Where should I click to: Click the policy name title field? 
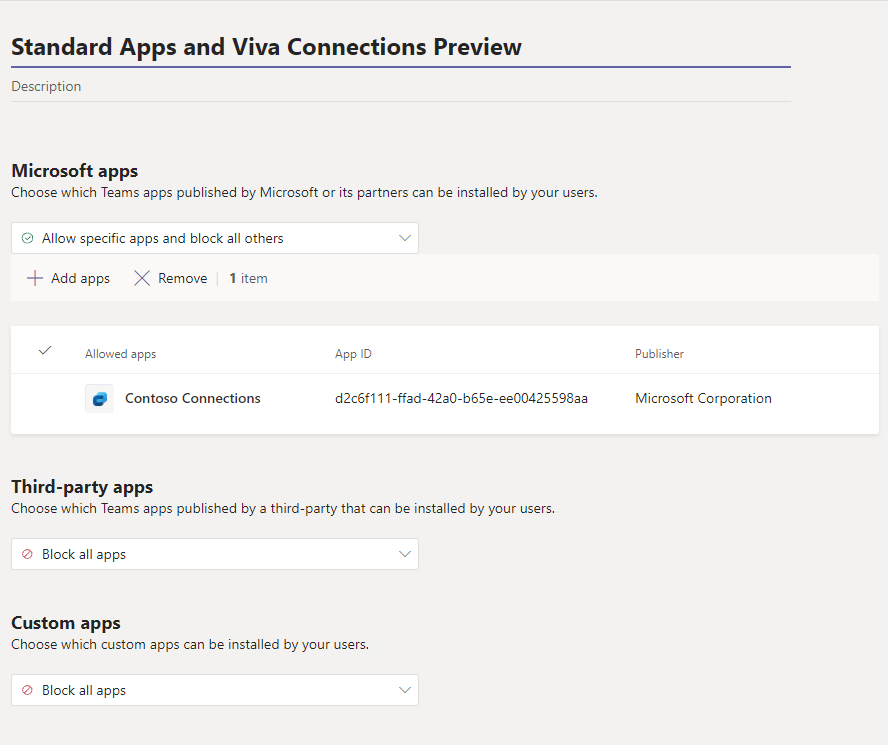[400, 47]
